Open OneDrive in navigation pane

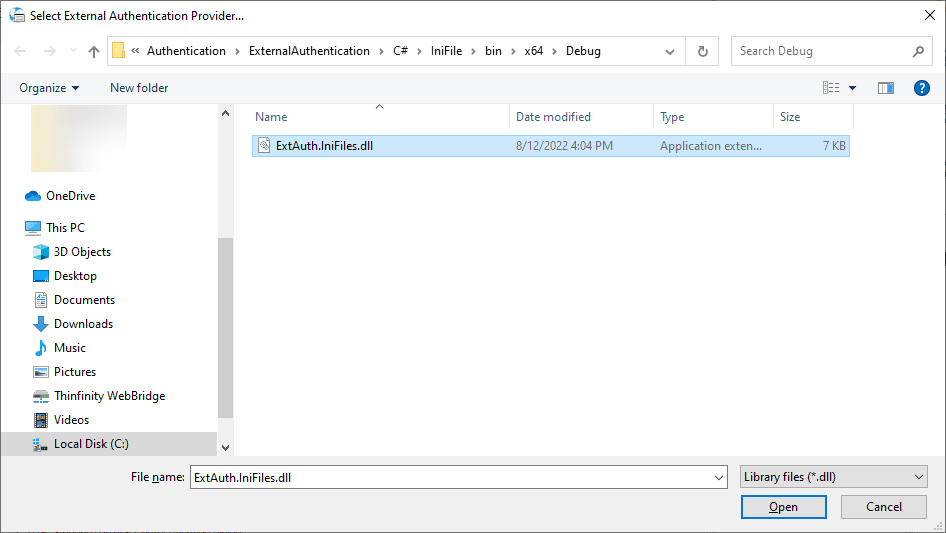71,196
